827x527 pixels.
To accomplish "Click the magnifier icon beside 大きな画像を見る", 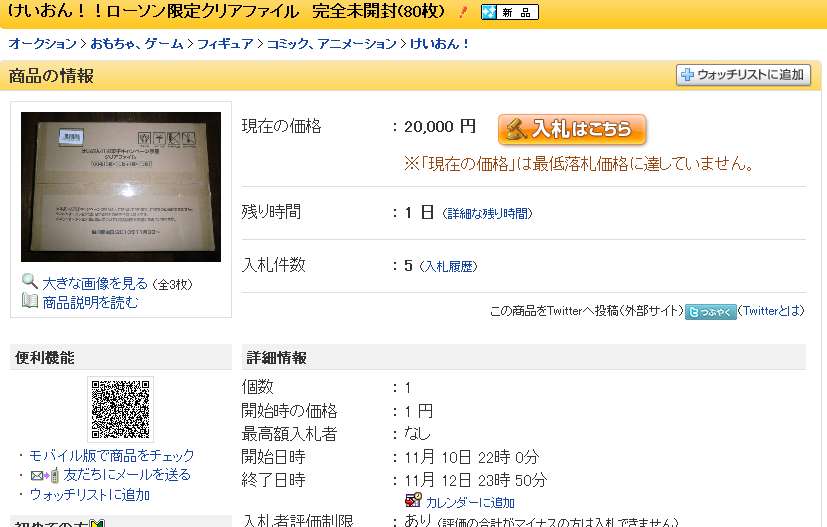I will click(30, 282).
